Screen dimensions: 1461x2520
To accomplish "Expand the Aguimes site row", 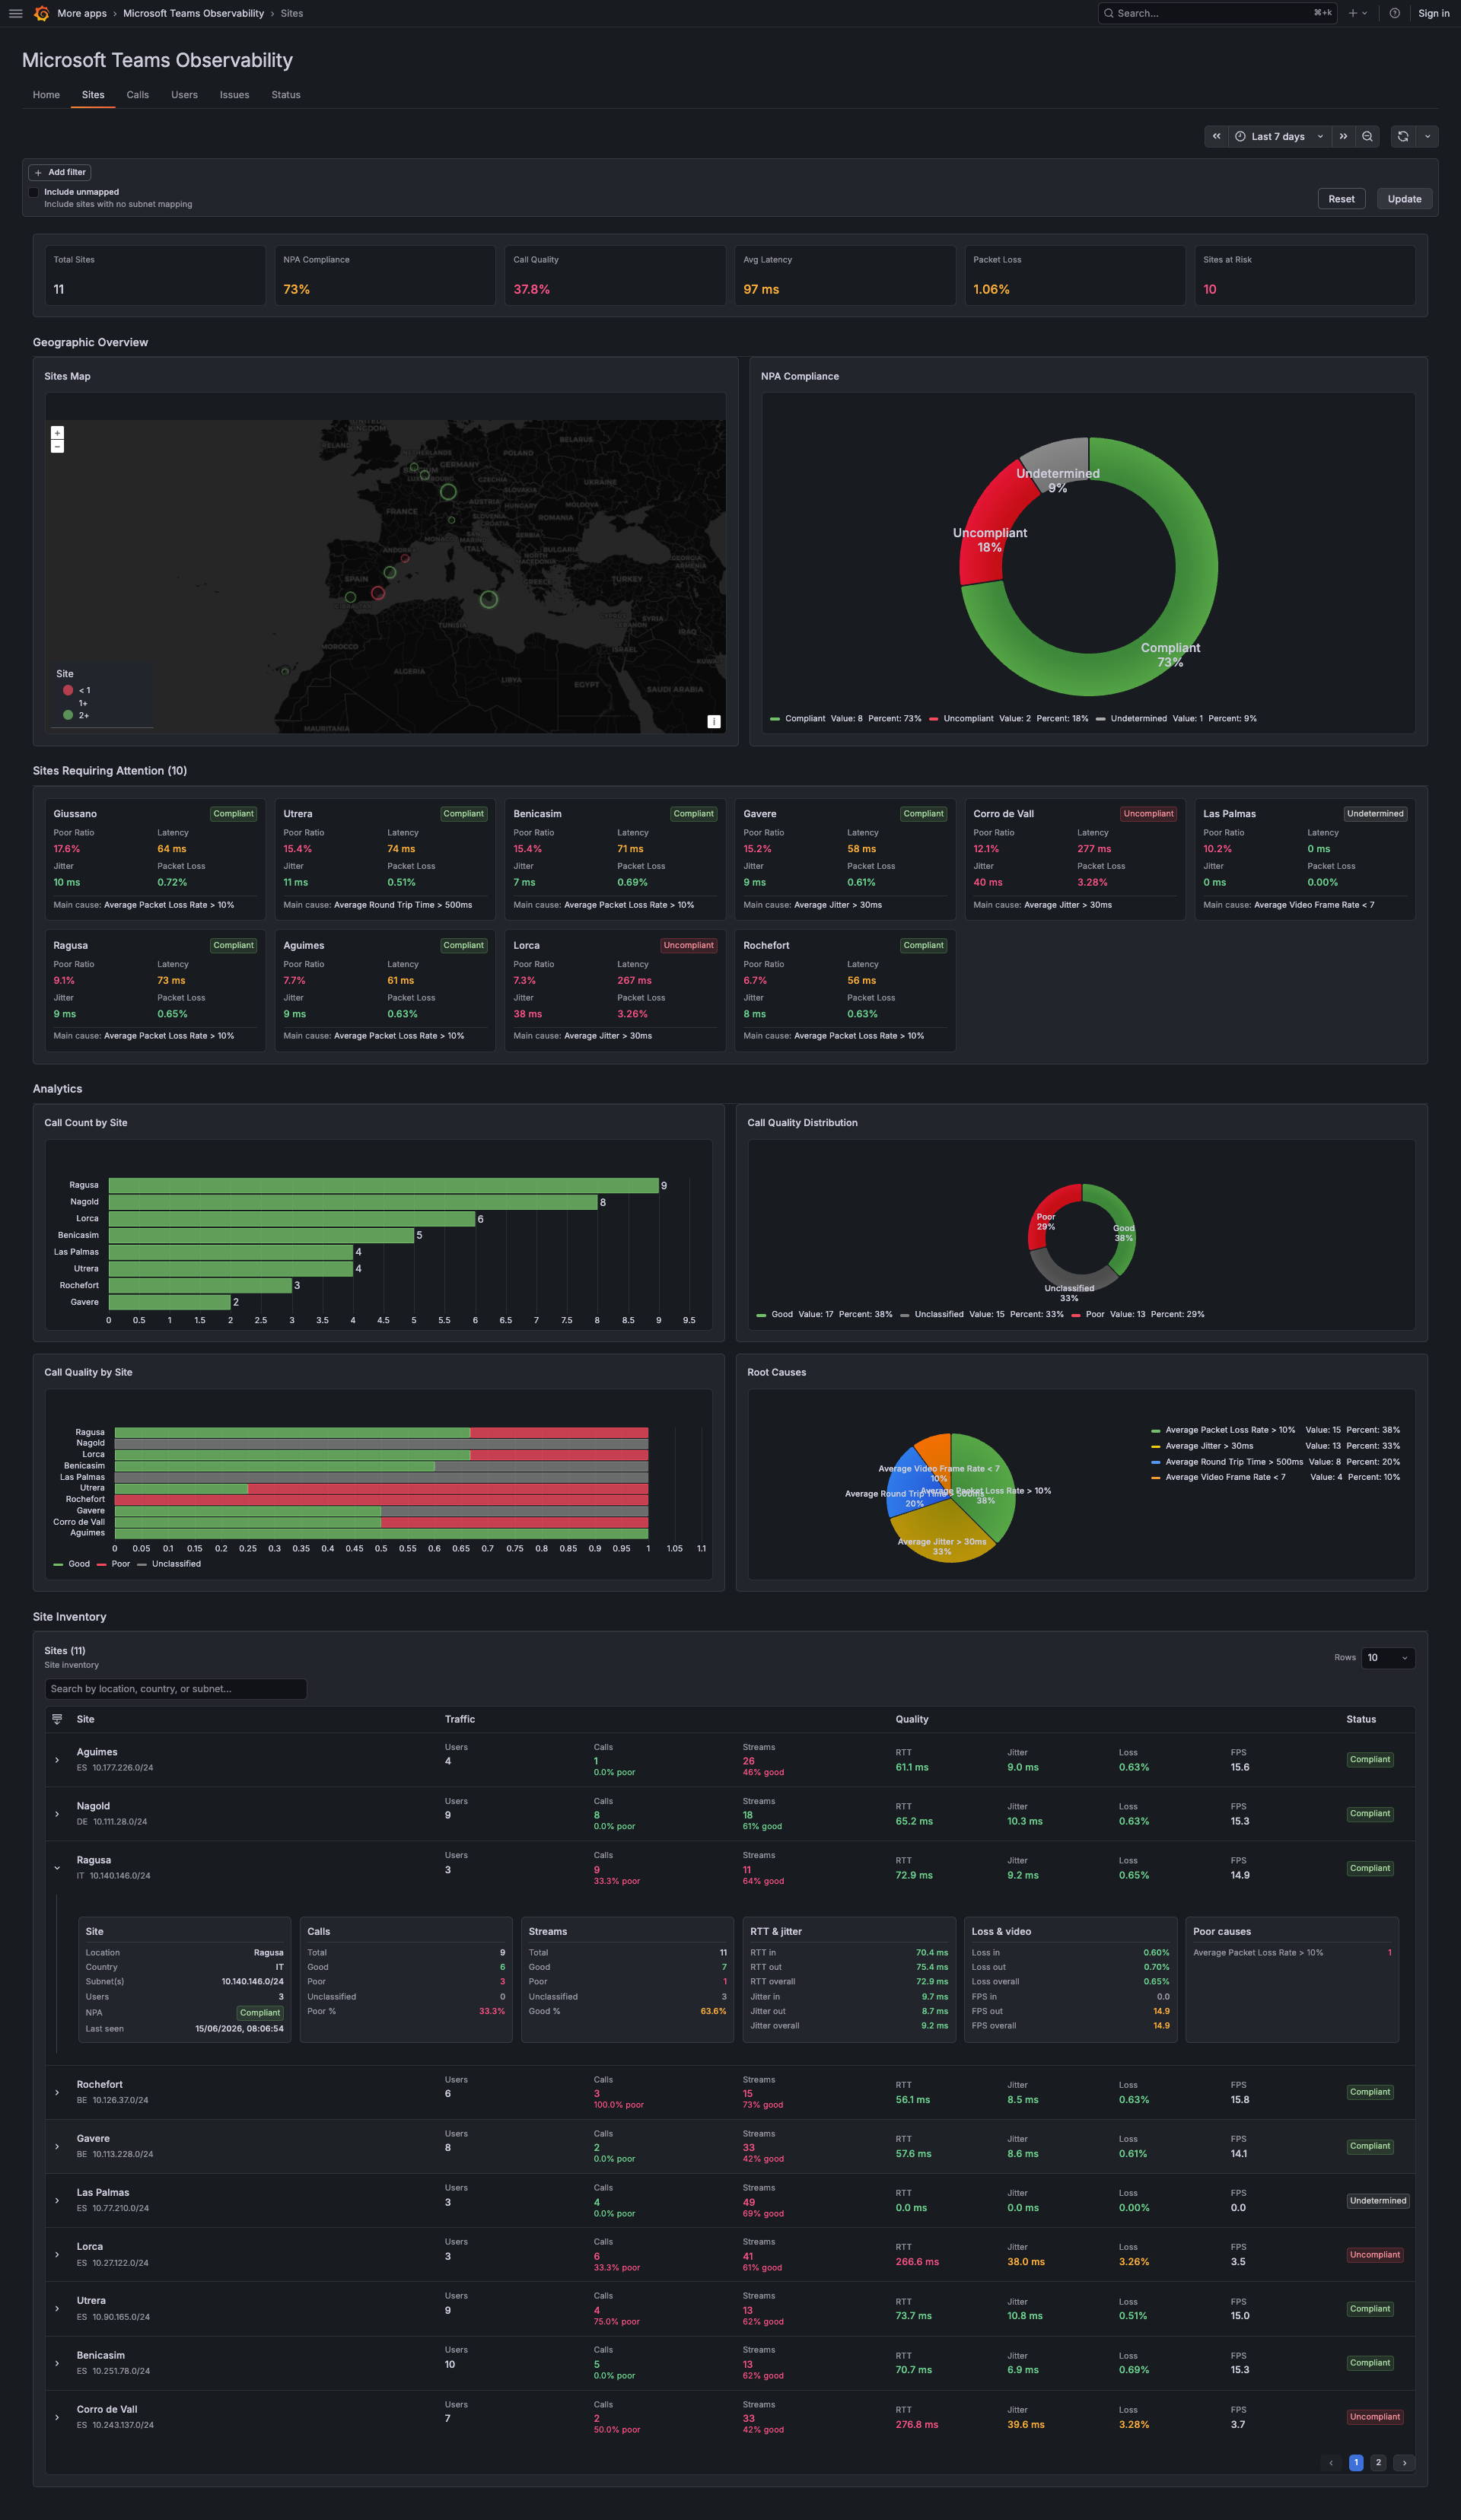I will pyautogui.click(x=57, y=1760).
